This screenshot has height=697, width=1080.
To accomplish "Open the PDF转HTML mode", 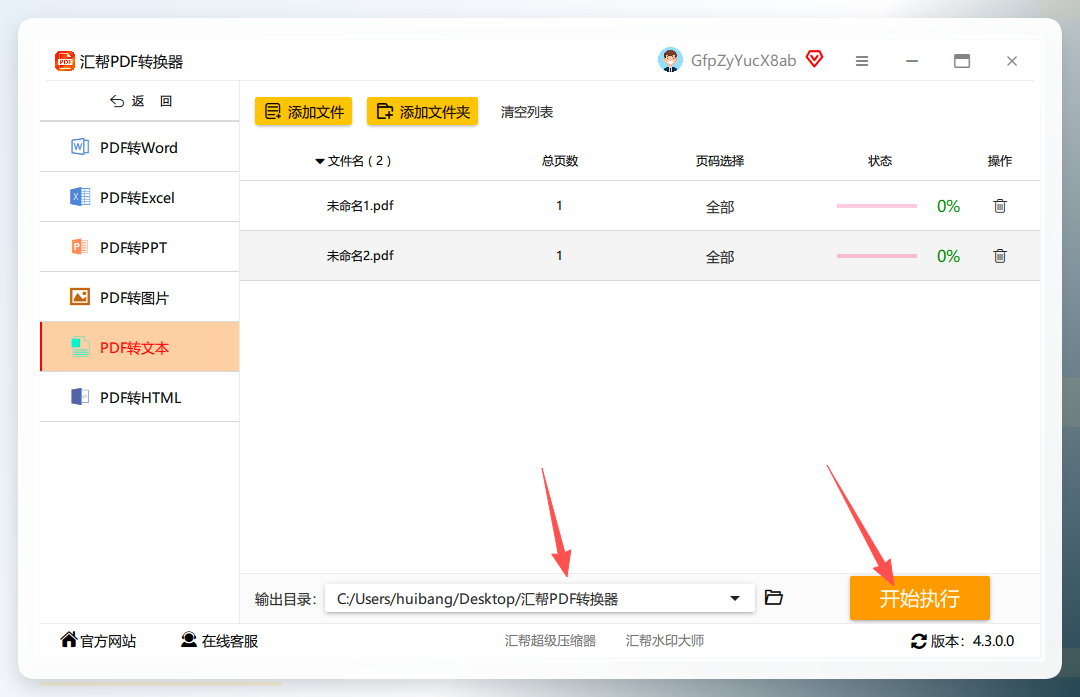I will 140,397.
